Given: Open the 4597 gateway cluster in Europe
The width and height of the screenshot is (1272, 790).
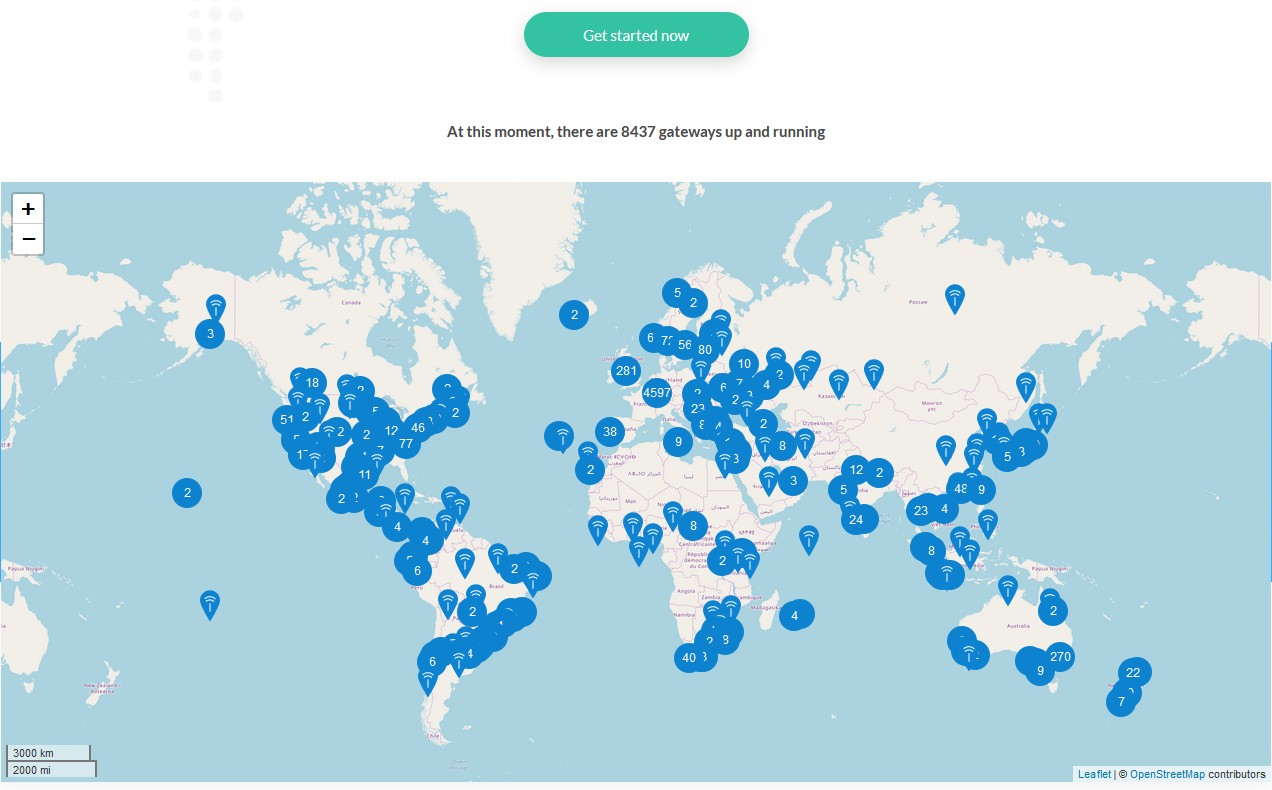Looking at the screenshot, I should point(657,393).
